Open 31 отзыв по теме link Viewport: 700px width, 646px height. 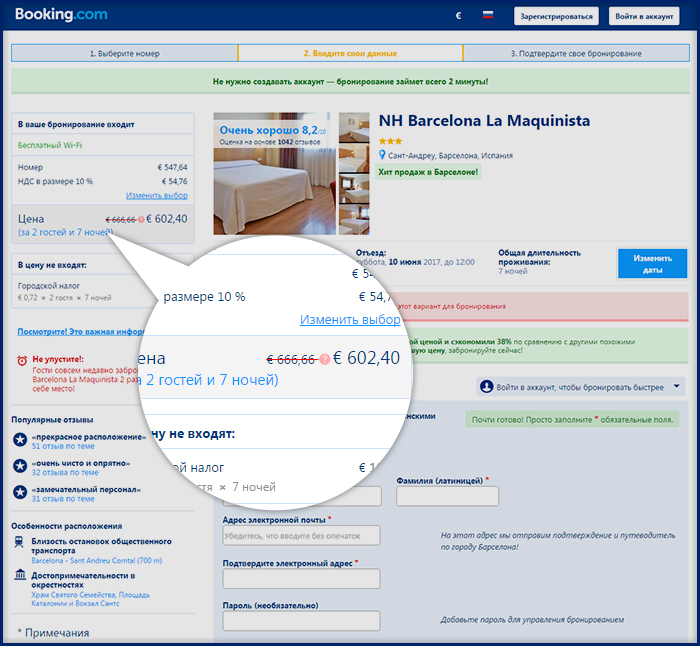click(x=63, y=499)
